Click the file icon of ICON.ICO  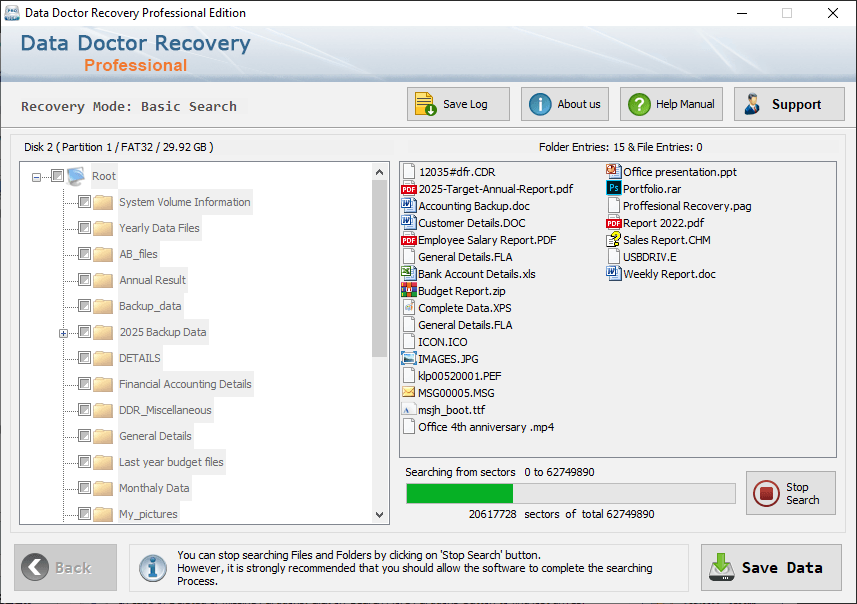pyautogui.click(x=408, y=342)
